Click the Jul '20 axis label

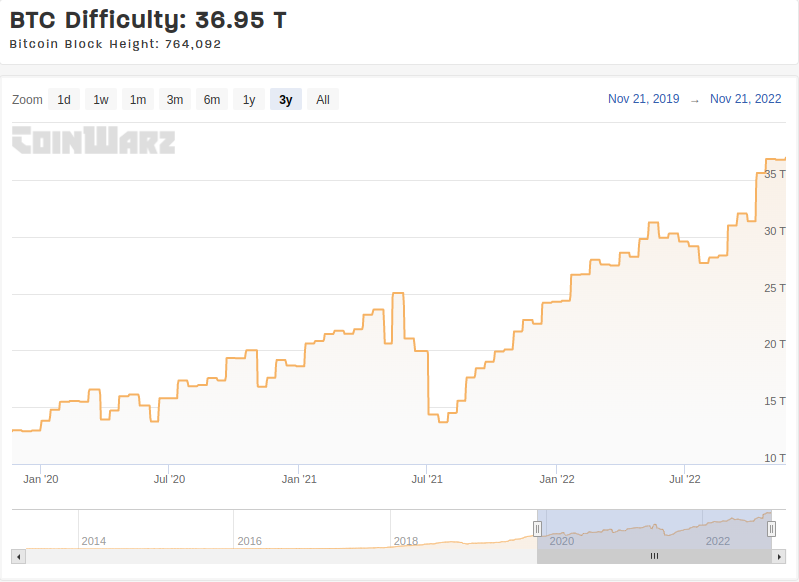169,480
